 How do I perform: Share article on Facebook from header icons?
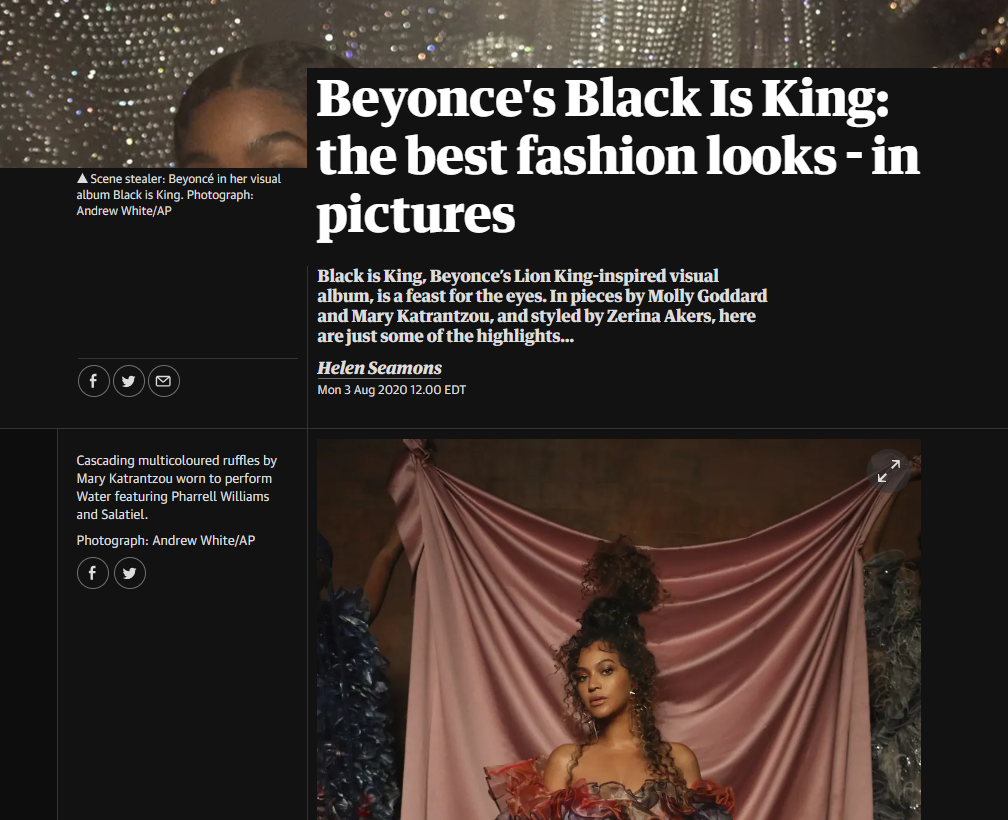click(x=93, y=381)
